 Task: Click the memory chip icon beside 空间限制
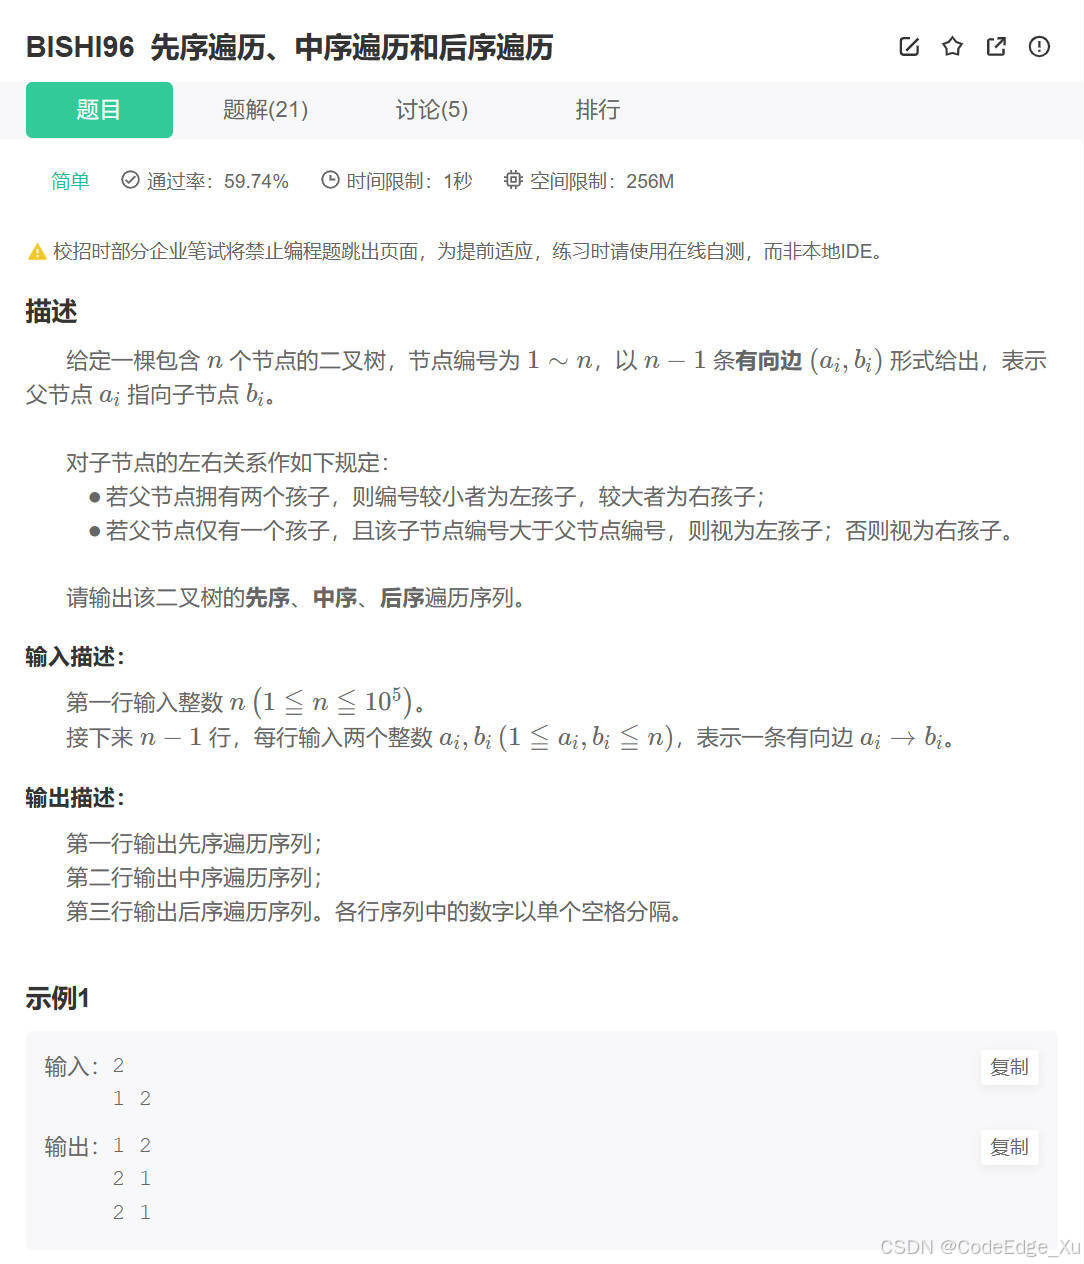pos(512,180)
